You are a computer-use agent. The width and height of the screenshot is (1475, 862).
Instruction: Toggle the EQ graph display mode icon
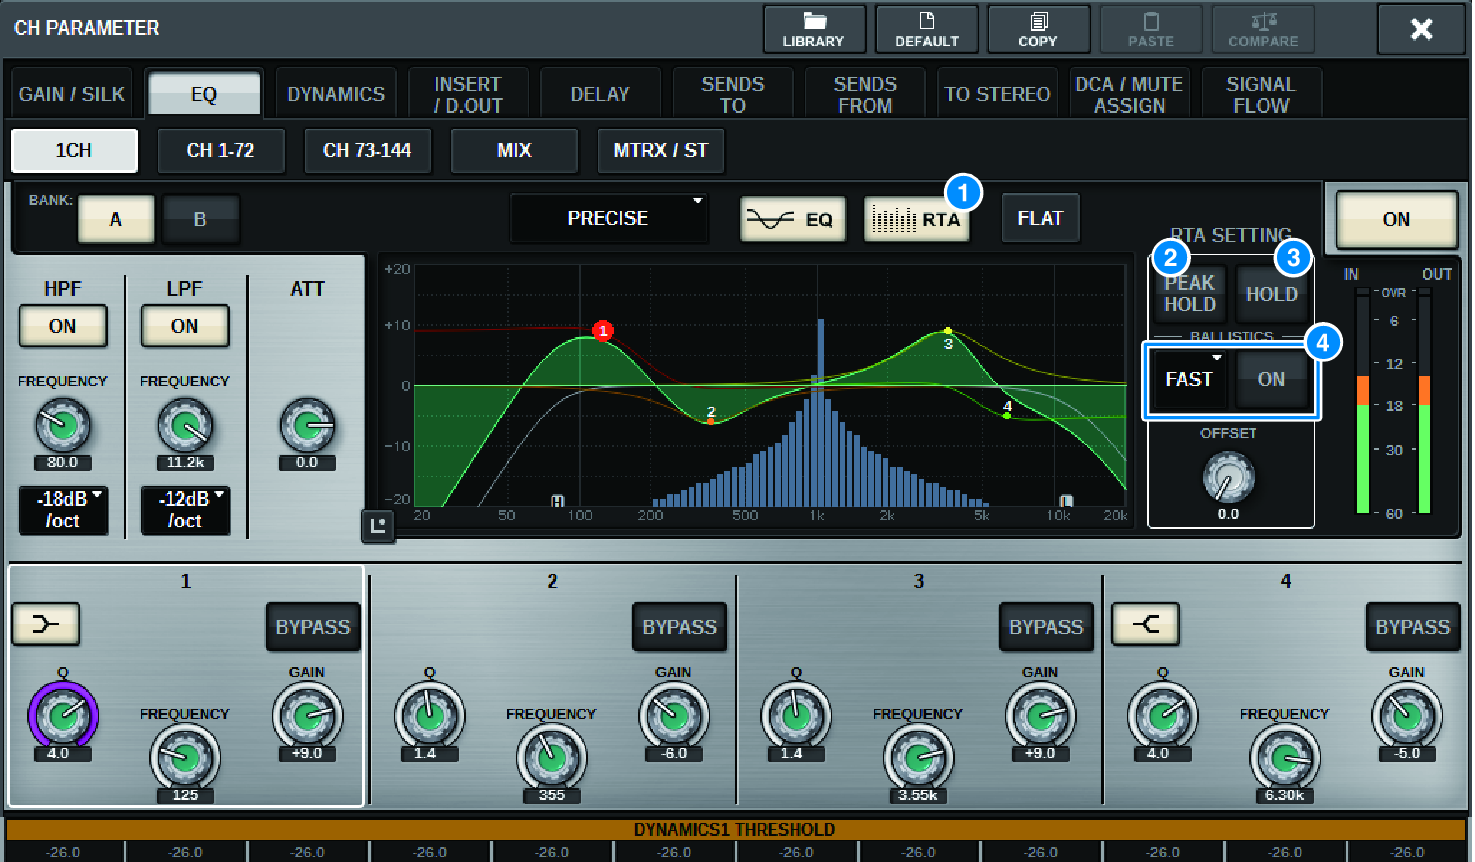[377, 526]
